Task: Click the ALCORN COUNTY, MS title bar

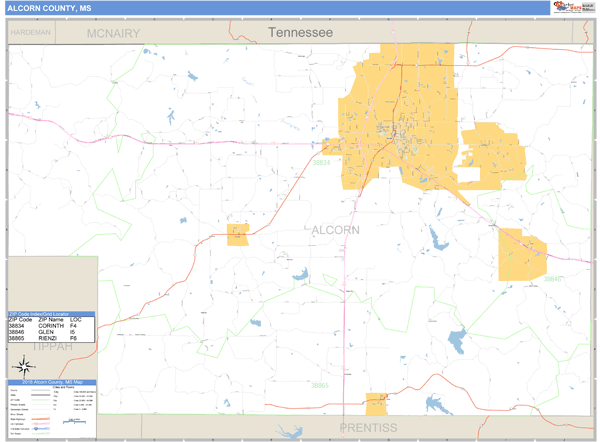Action: coord(51,7)
